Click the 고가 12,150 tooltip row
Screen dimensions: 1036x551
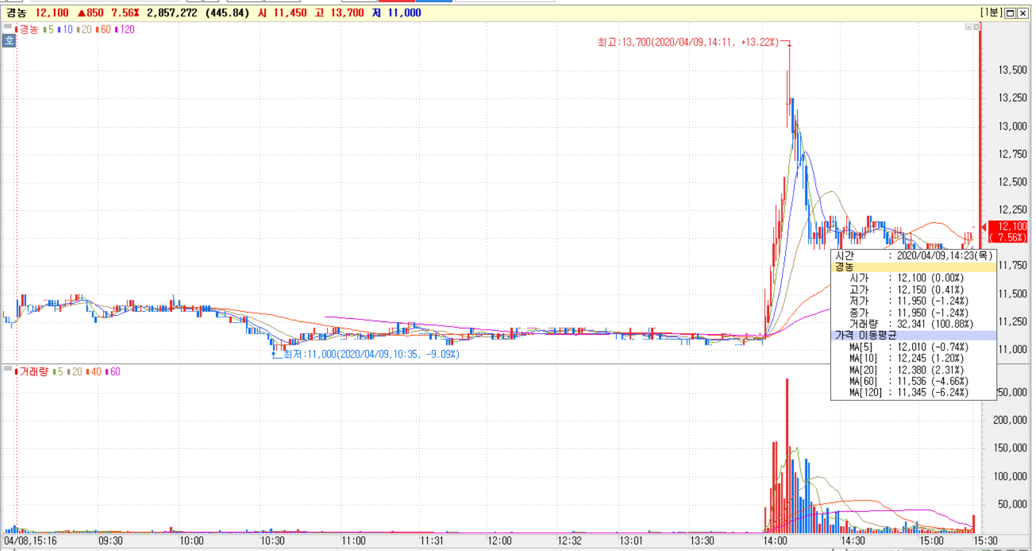[x=914, y=290]
